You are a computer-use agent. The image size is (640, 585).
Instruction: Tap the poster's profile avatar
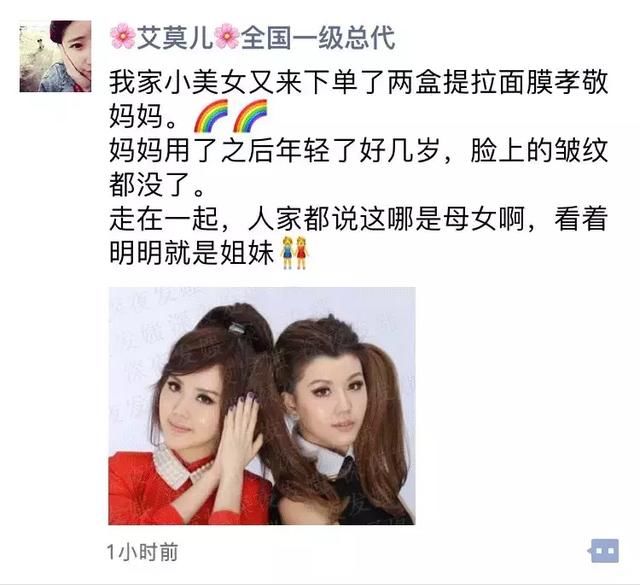point(55,56)
